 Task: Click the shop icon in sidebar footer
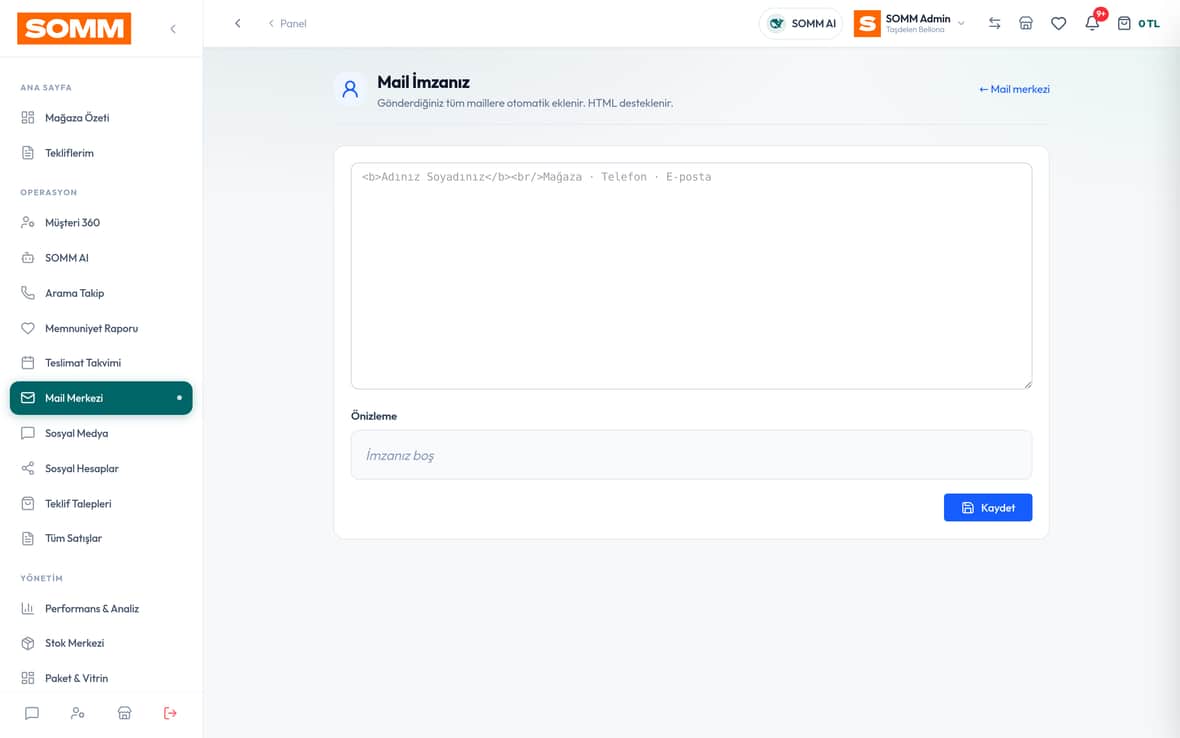(125, 713)
